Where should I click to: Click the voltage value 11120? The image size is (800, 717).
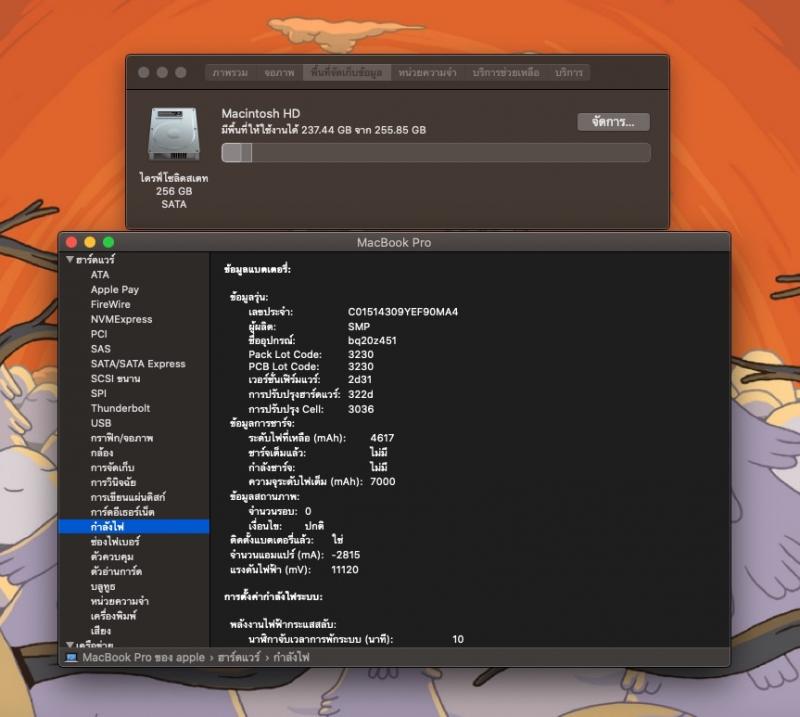point(345,570)
